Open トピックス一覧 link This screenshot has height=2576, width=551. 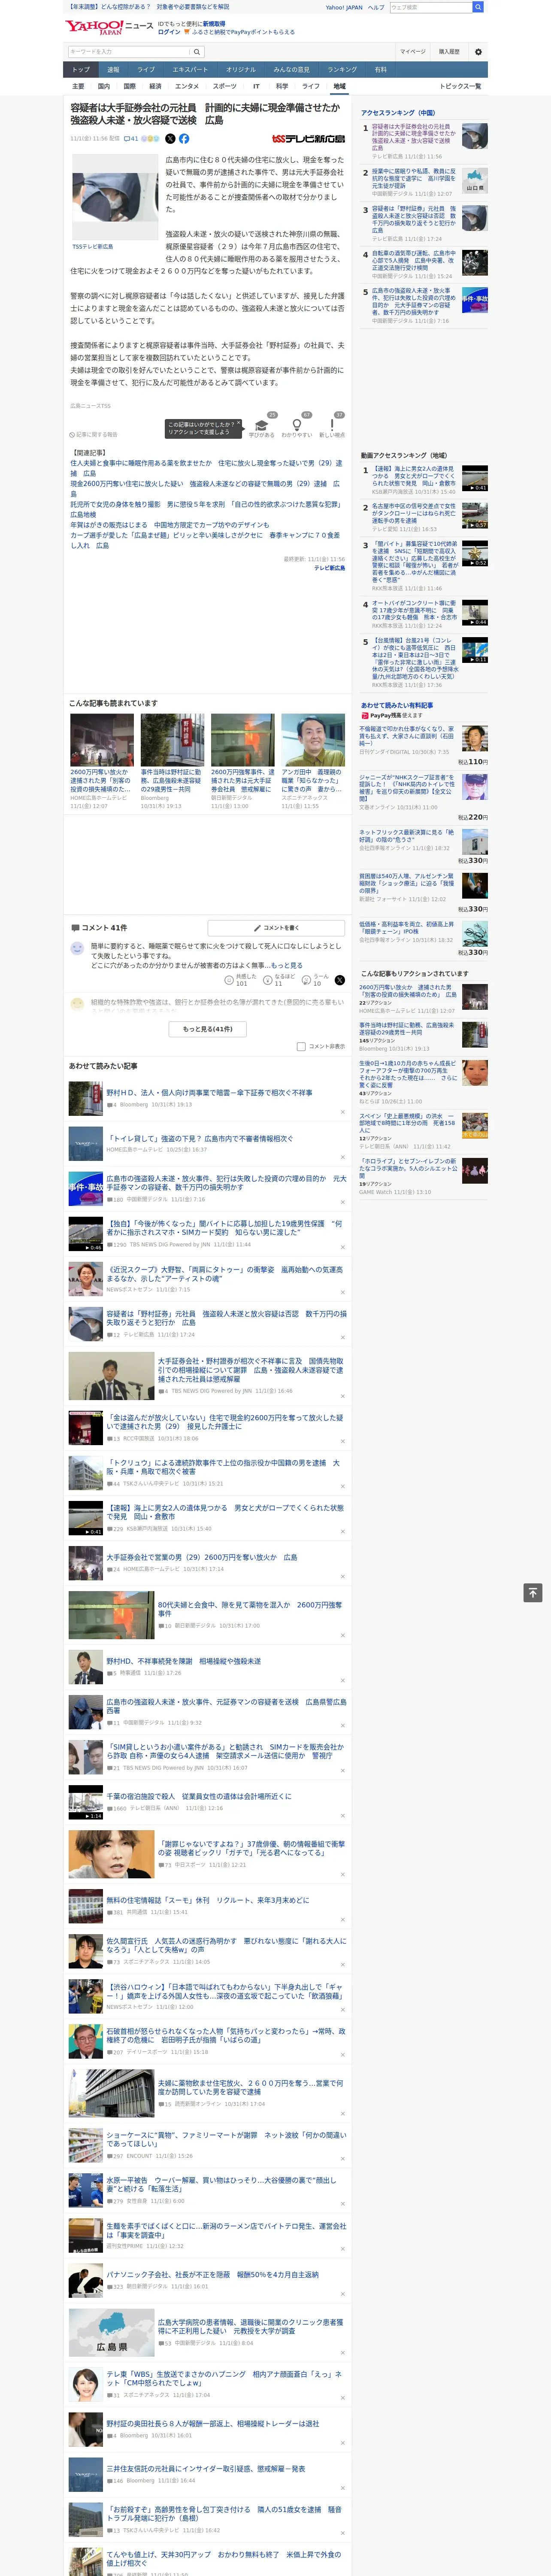[x=460, y=86]
